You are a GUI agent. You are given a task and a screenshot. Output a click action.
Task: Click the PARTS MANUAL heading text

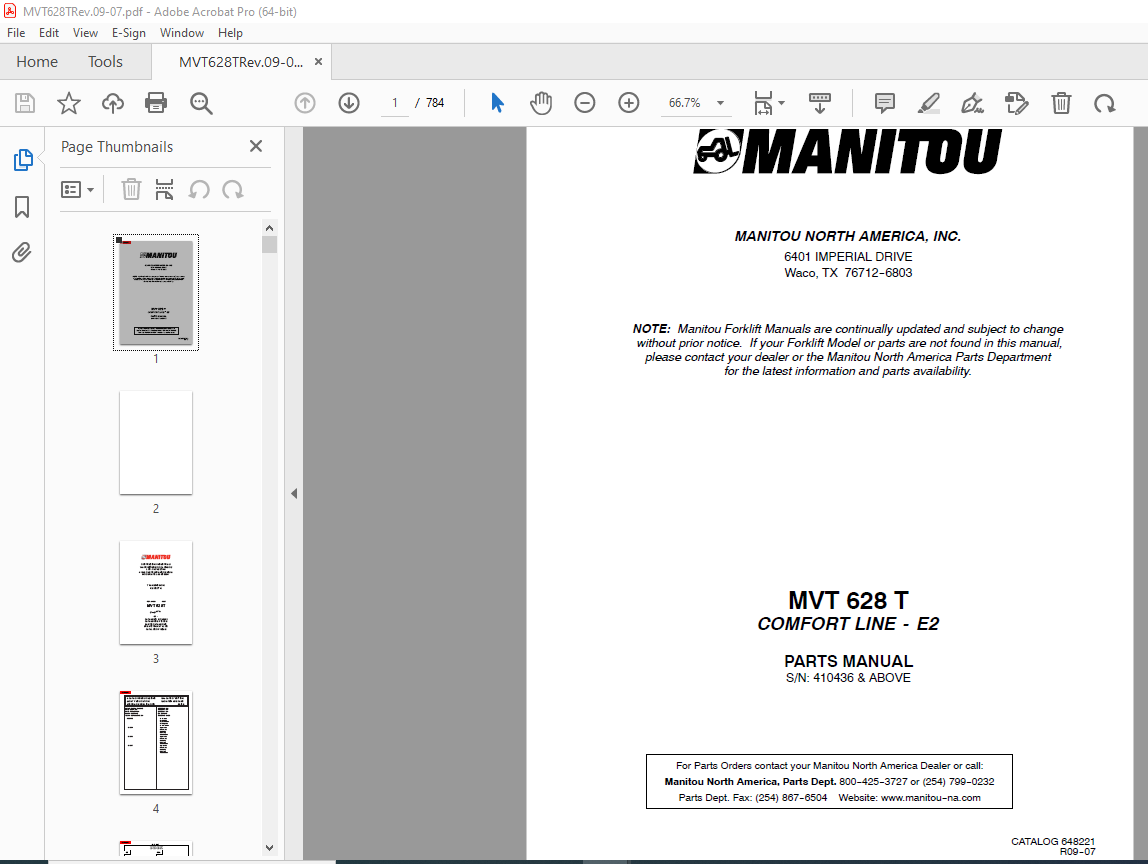tap(849, 661)
